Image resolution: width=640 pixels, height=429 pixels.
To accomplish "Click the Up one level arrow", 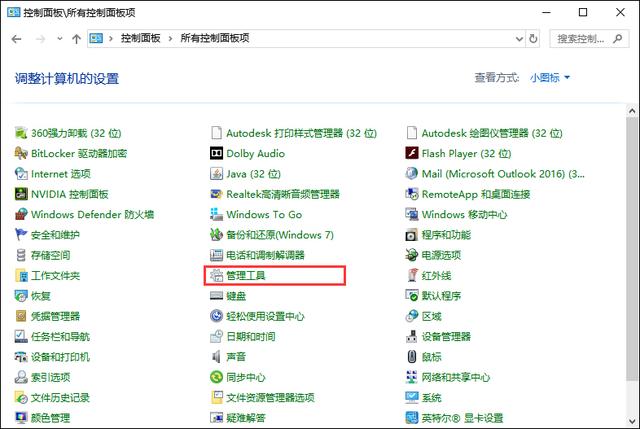I will [76, 39].
